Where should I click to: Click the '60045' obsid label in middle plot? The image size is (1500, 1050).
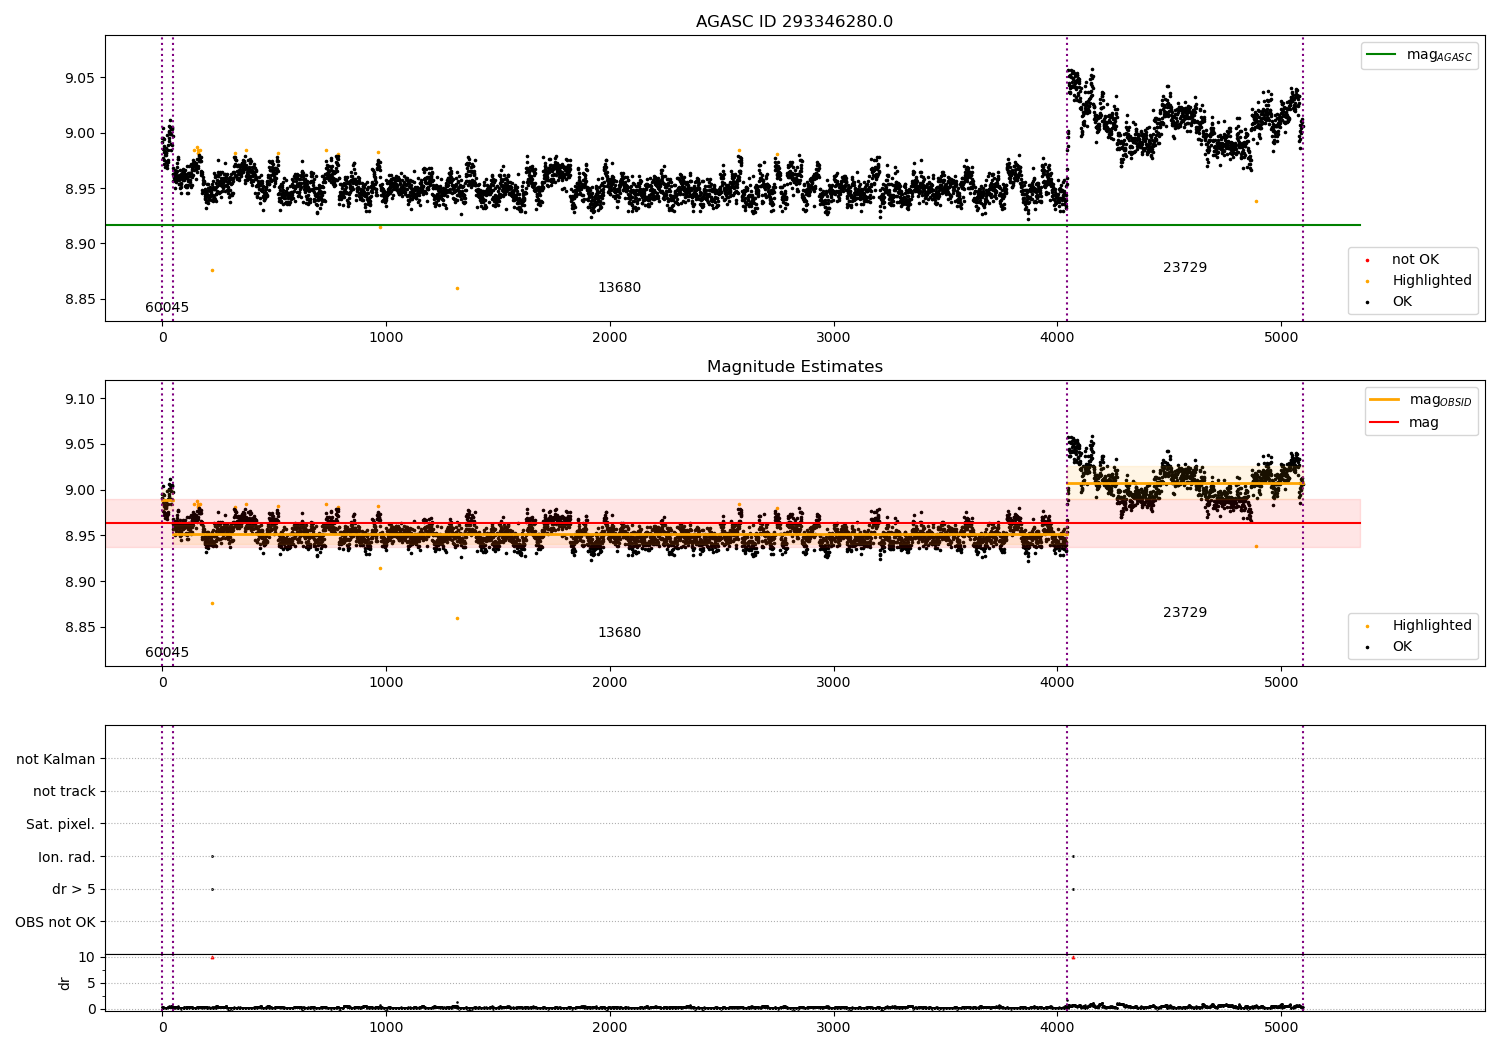point(167,653)
